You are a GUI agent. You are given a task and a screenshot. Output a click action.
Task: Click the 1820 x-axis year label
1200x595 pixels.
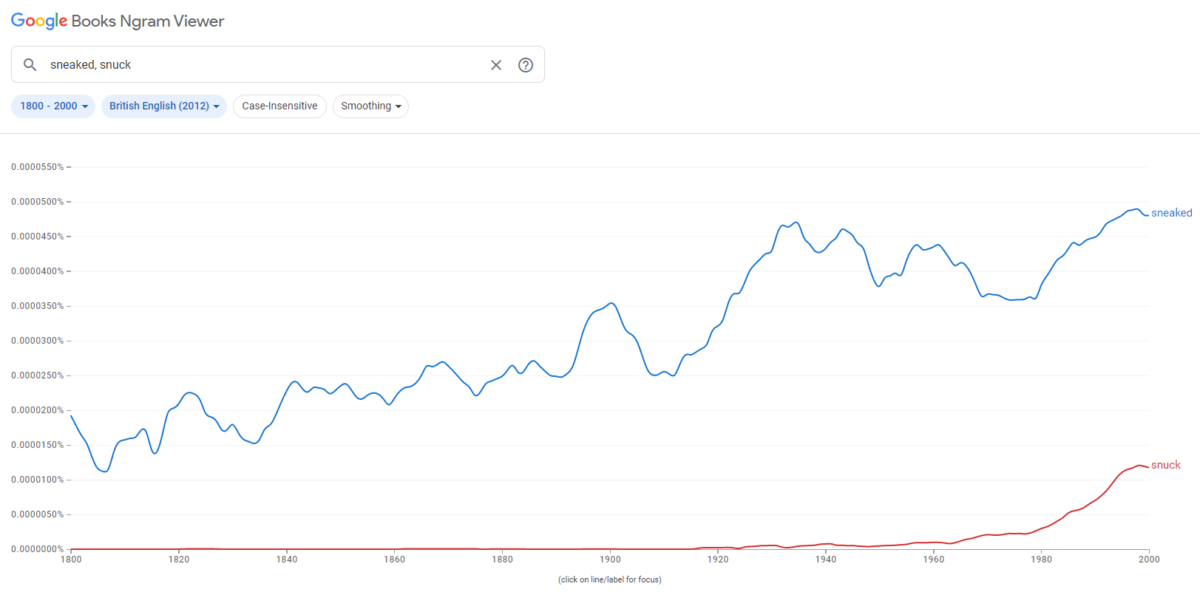[178, 562]
